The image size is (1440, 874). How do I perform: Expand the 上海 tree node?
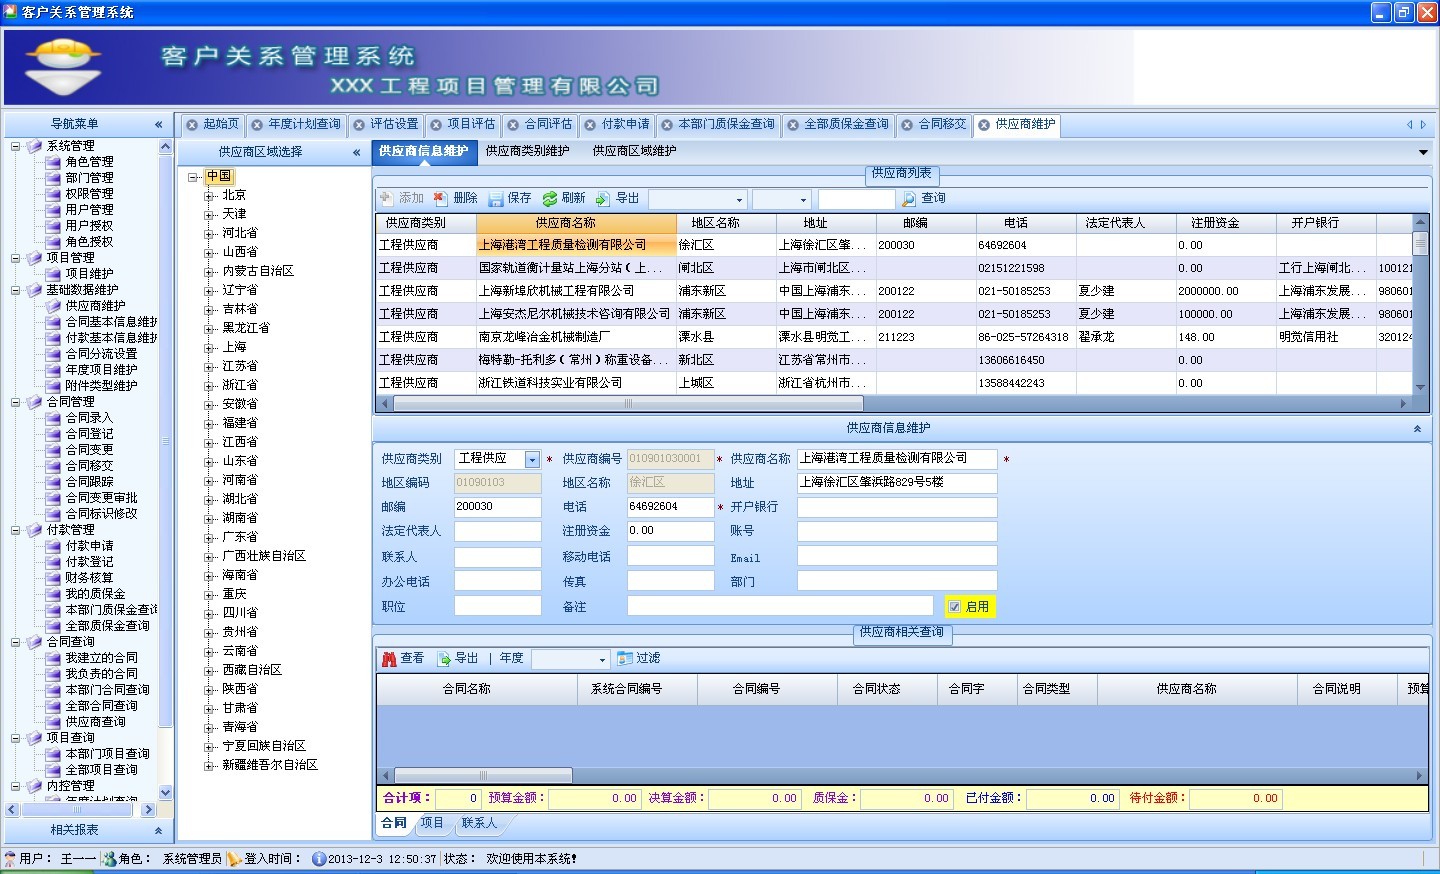tap(209, 348)
